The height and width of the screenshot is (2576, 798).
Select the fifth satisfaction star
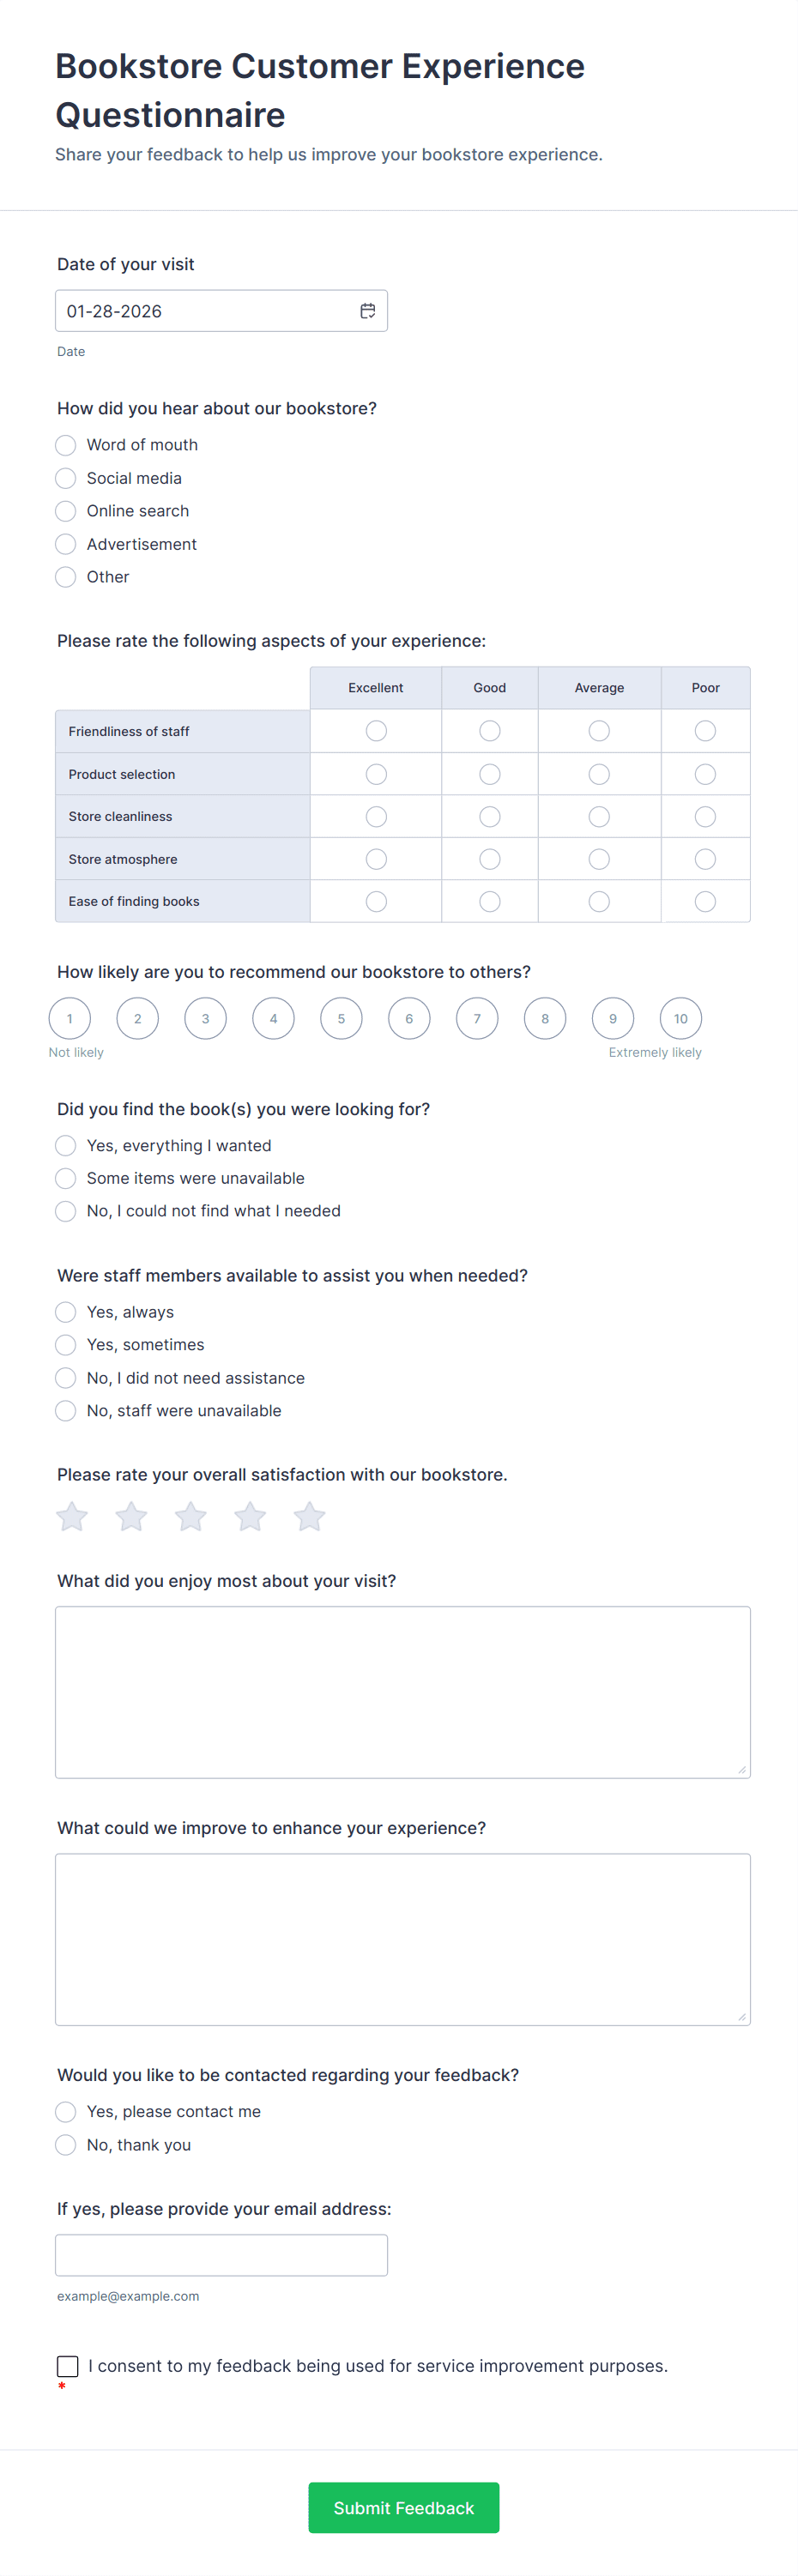[x=310, y=1517]
